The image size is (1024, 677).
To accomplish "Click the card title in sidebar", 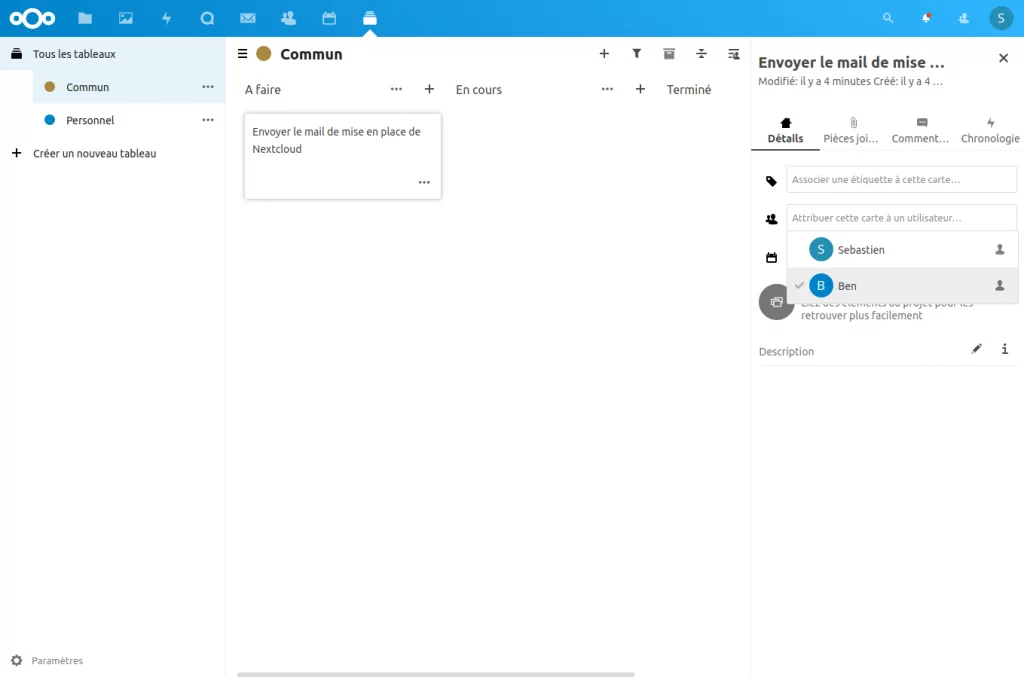I will pos(851,62).
